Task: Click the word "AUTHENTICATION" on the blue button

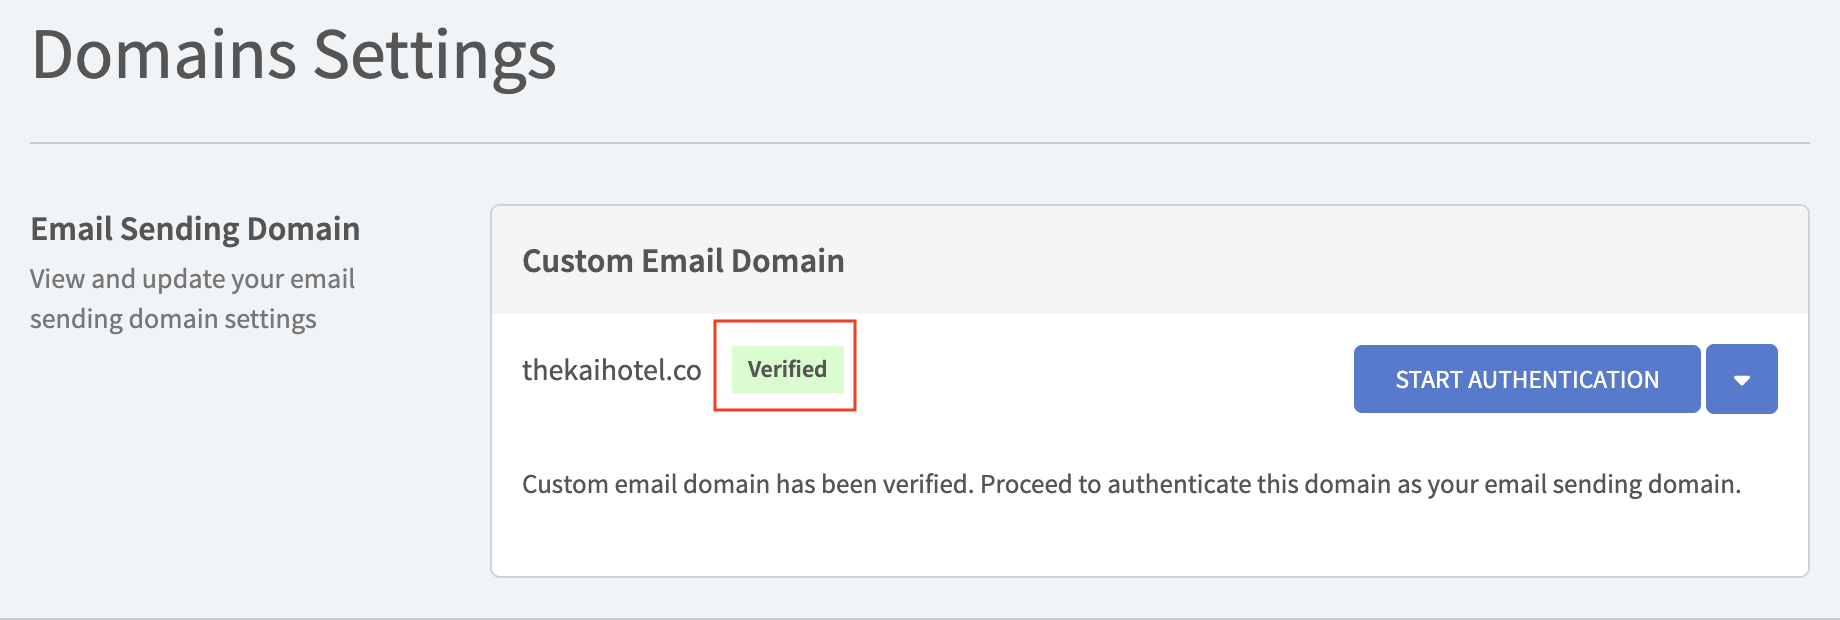Action: pyautogui.click(x=1563, y=380)
